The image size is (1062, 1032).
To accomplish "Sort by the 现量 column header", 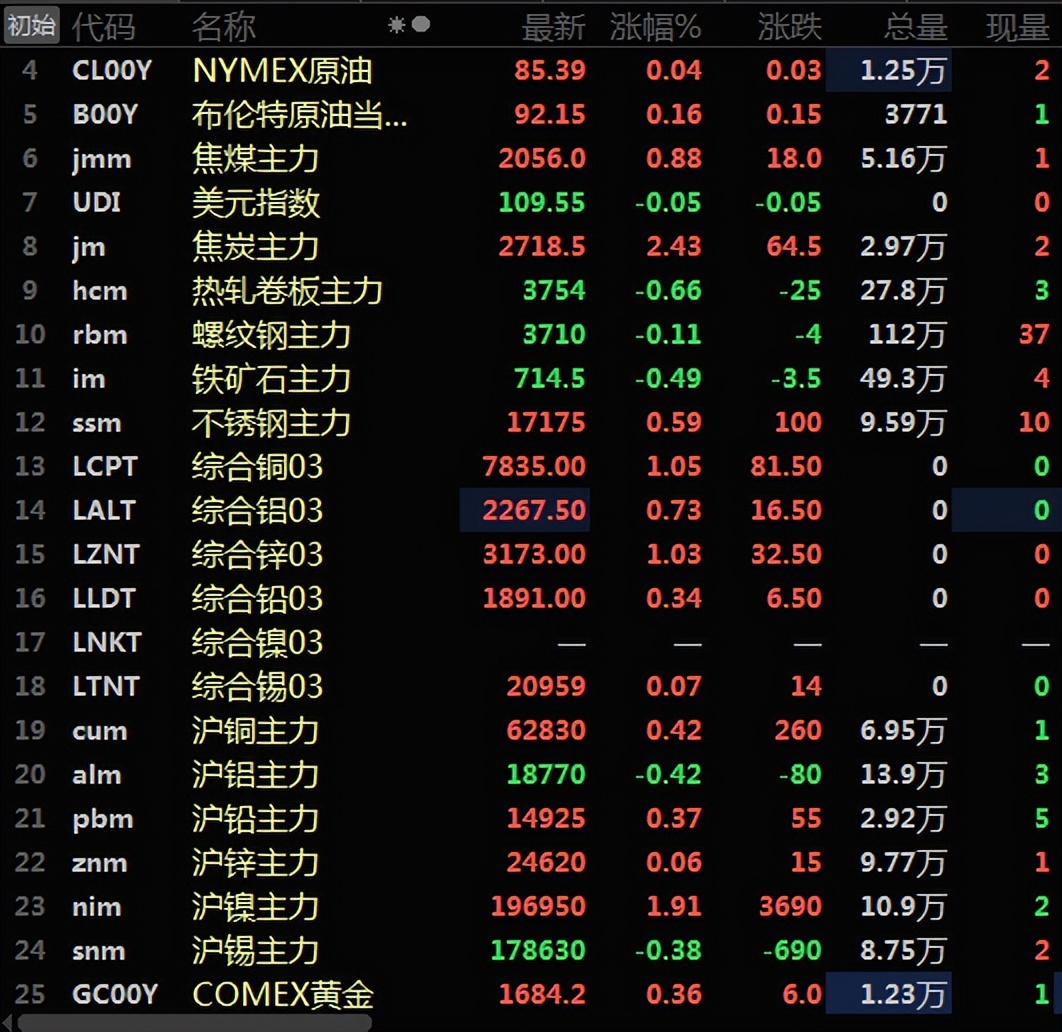I will pyautogui.click(x=1017, y=27).
